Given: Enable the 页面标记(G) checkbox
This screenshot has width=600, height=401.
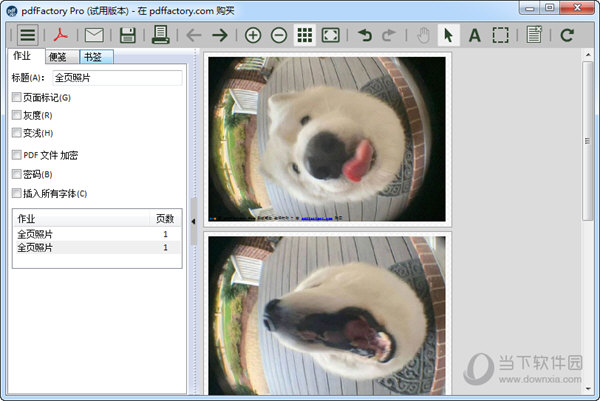Looking at the screenshot, I should point(16,97).
